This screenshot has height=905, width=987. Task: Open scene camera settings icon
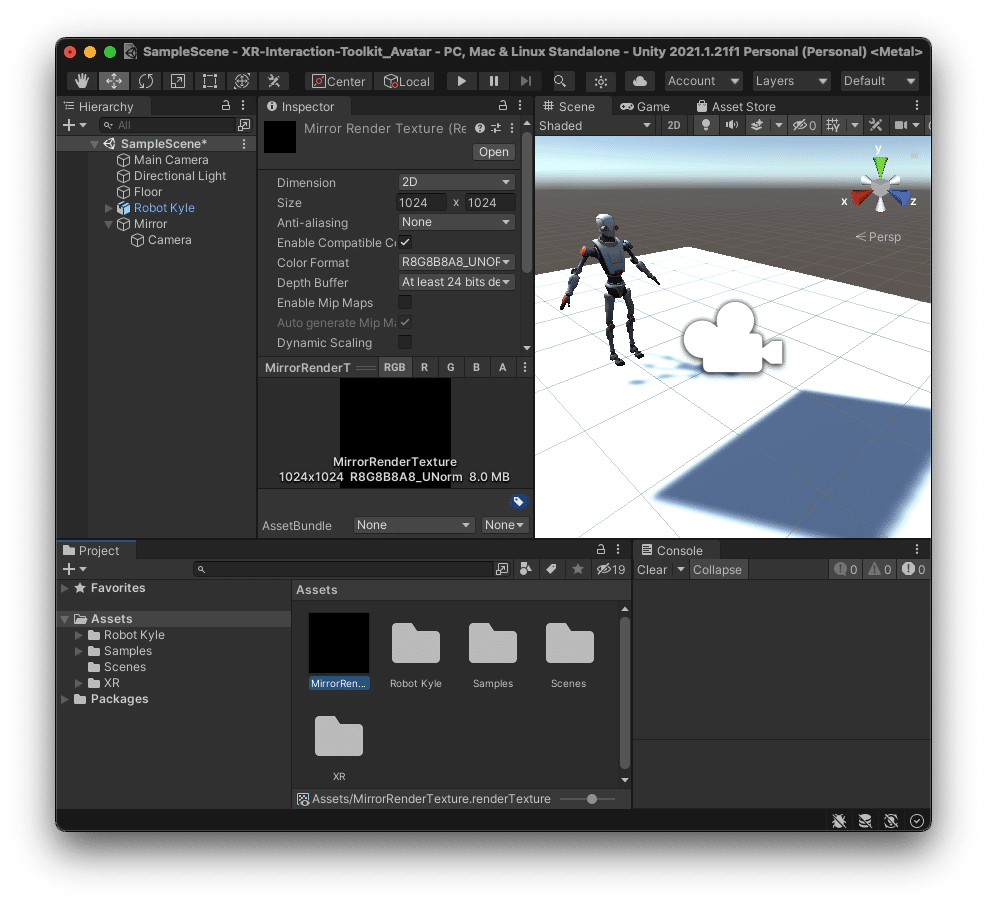(901, 125)
